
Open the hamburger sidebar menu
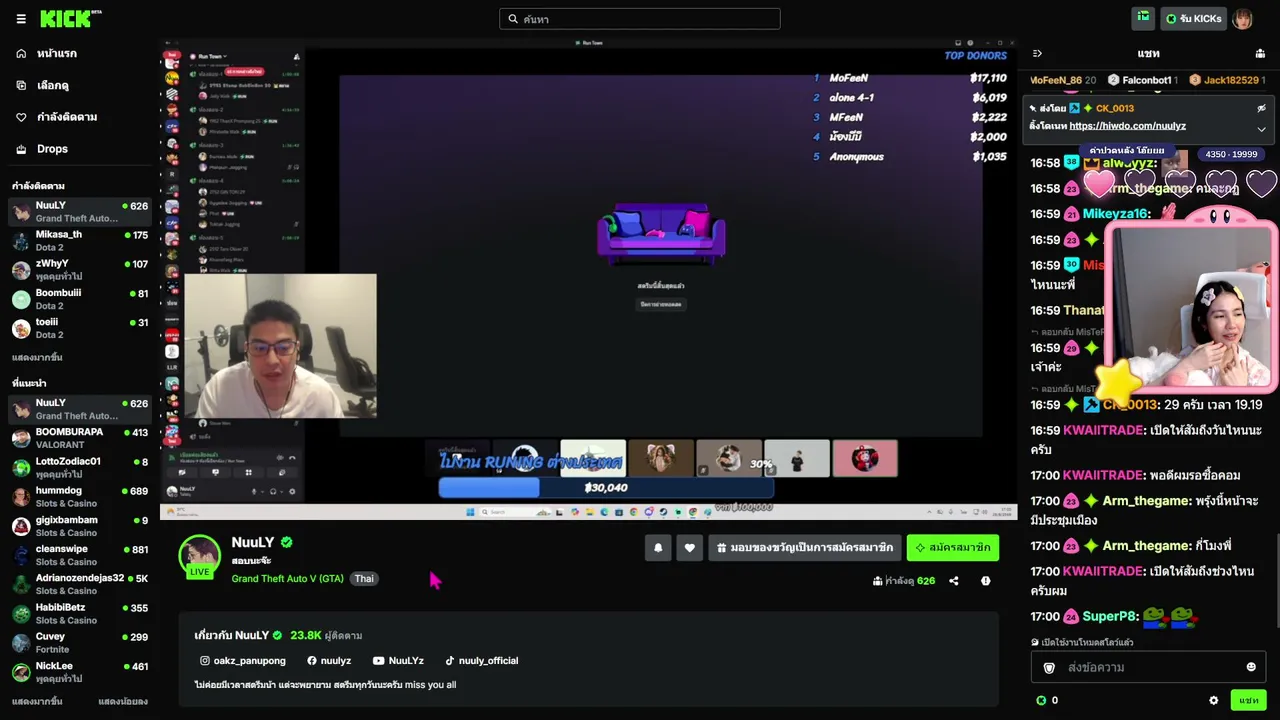[21, 19]
